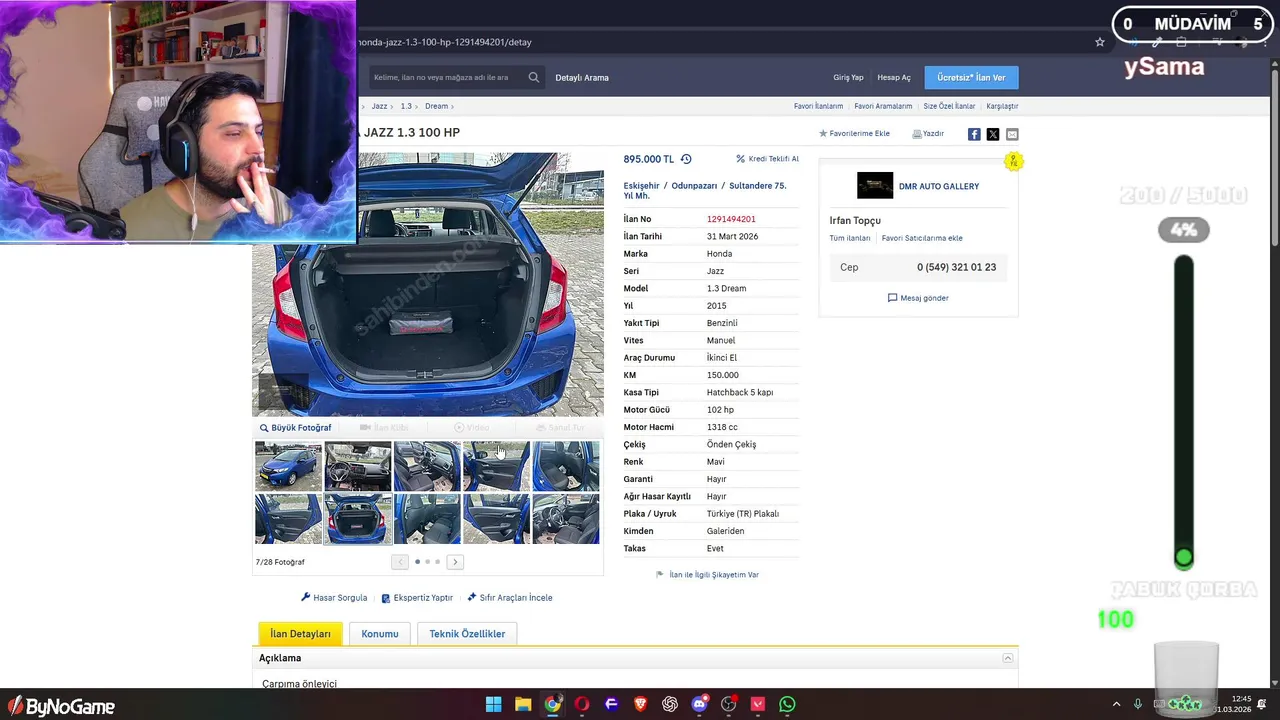Open WhatsApp from taskbar
1280x720 pixels.
[x=787, y=704]
